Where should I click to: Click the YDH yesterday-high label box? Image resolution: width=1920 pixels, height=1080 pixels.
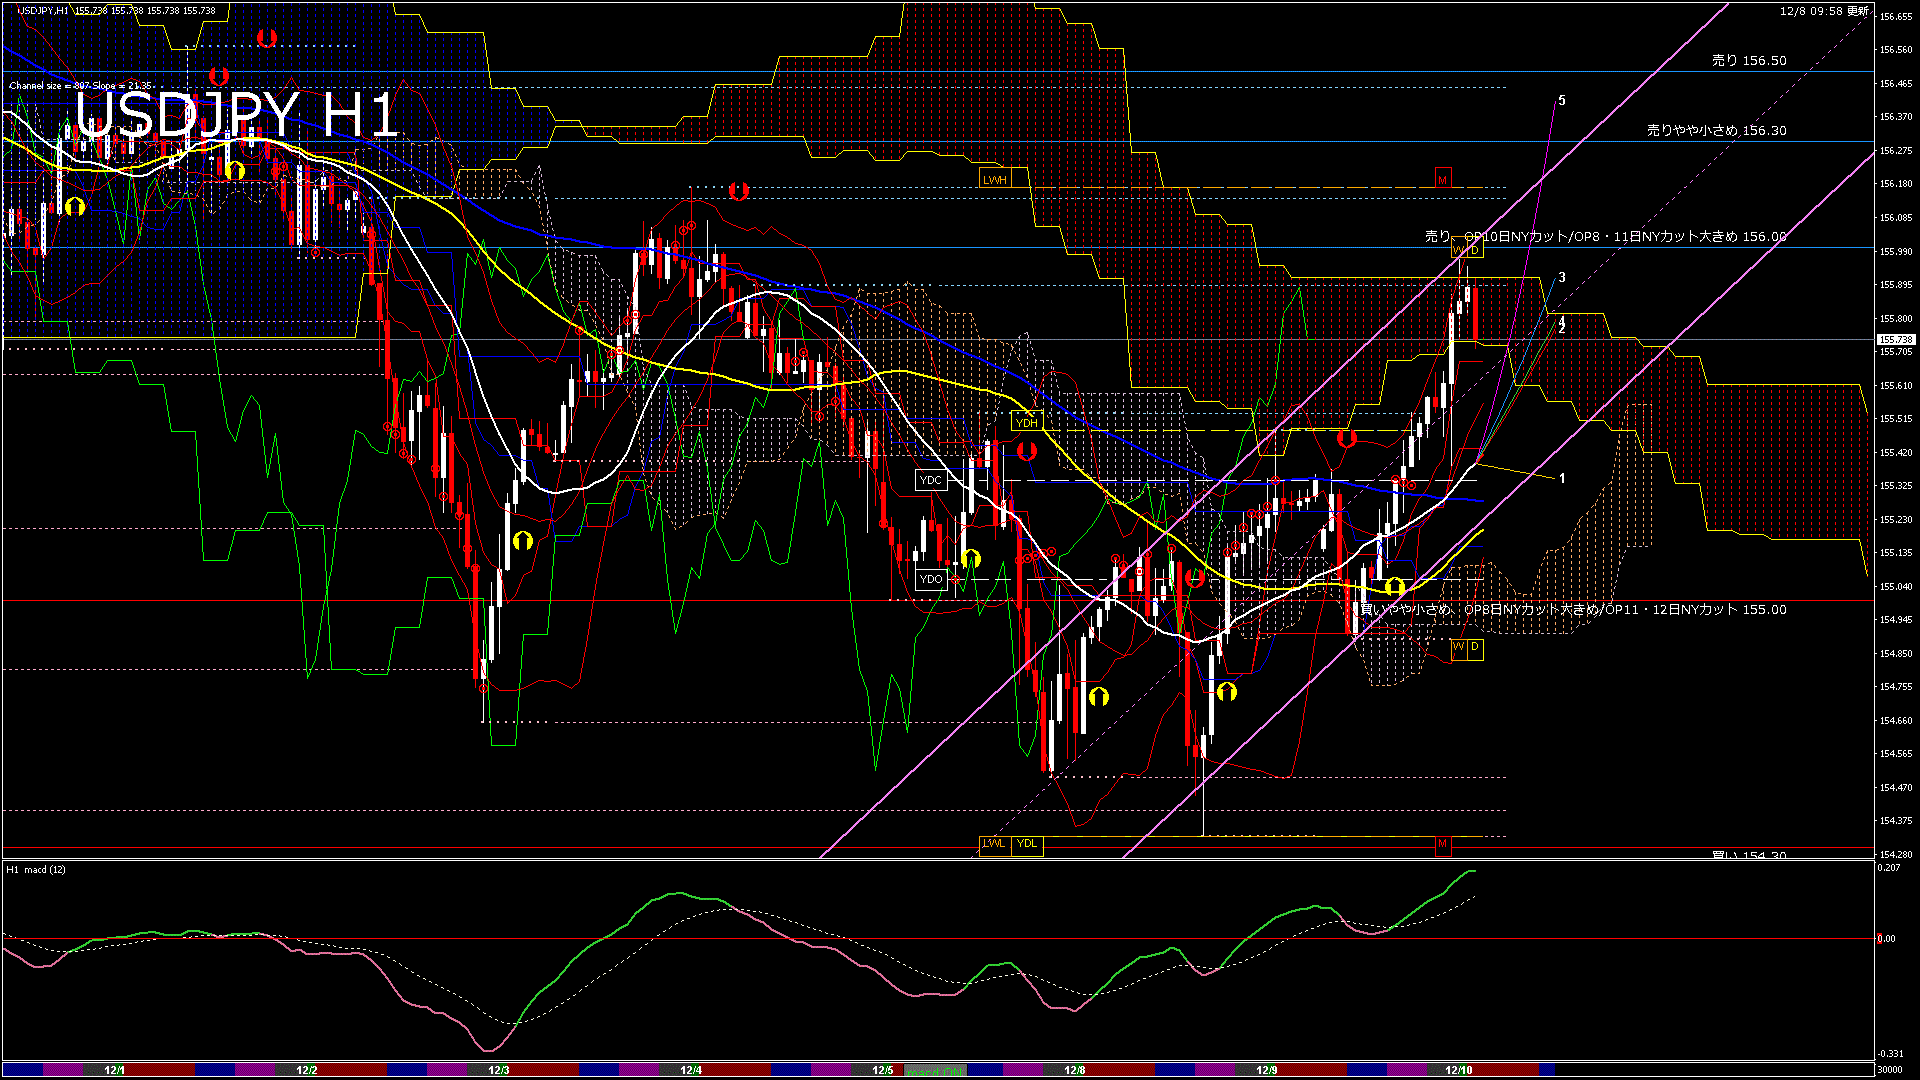tap(1026, 423)
